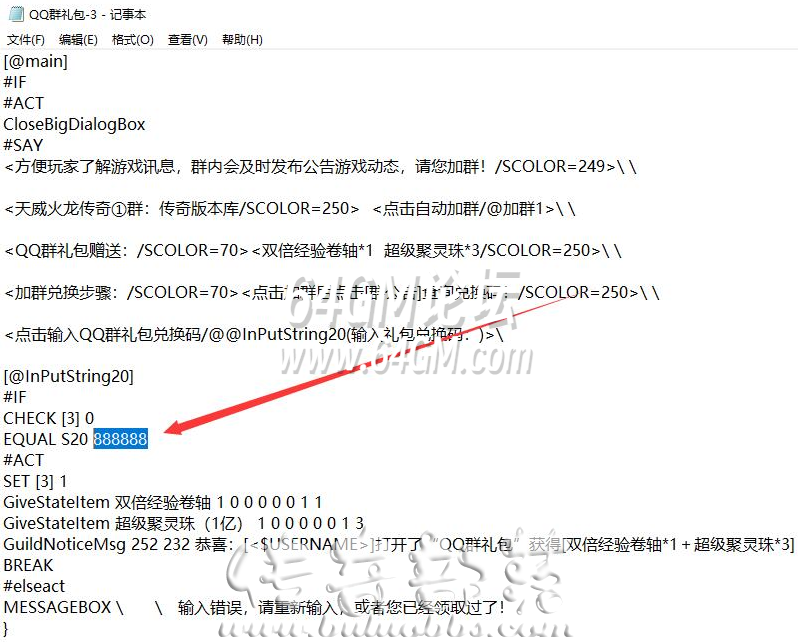Click the [@InPutString20] label line
Screen dimensions: 798x642
point(69,377)
